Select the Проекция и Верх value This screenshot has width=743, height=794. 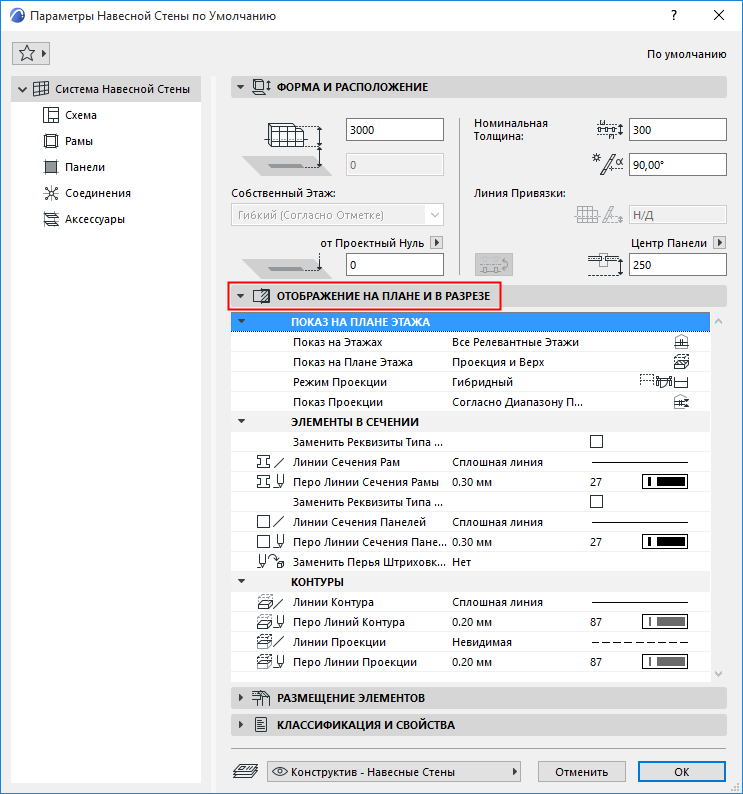pos(498,362)
